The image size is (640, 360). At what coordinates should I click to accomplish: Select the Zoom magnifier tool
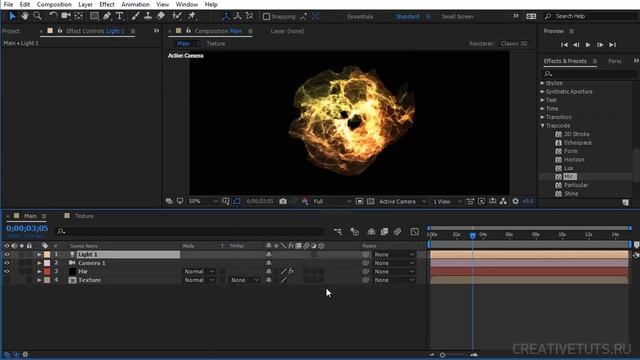click(x=37, y=16)
